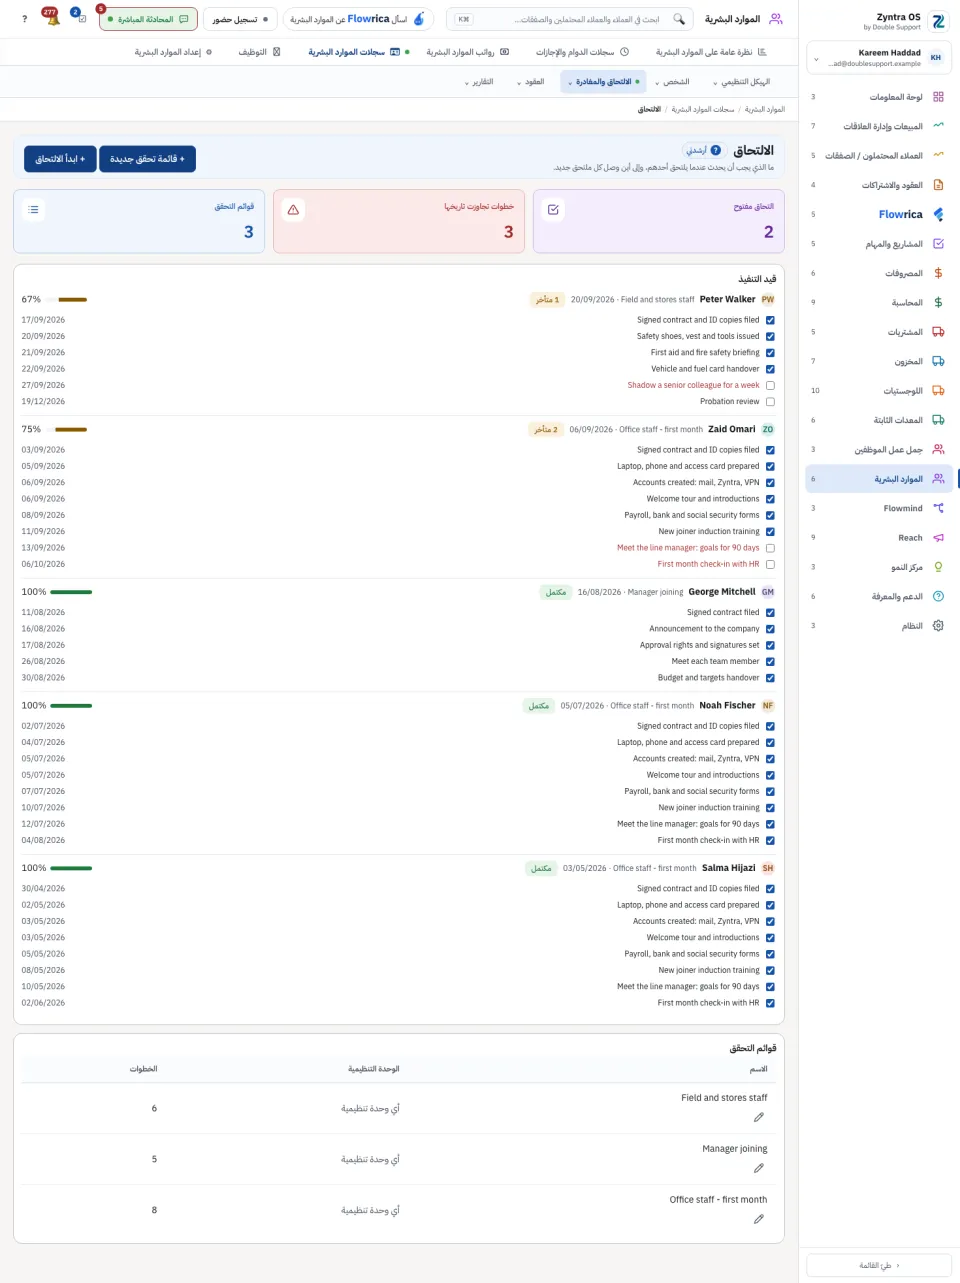
Task: Tick Peter Walker's 'Probation review' checkbox
Action: (x=770, y=402)
